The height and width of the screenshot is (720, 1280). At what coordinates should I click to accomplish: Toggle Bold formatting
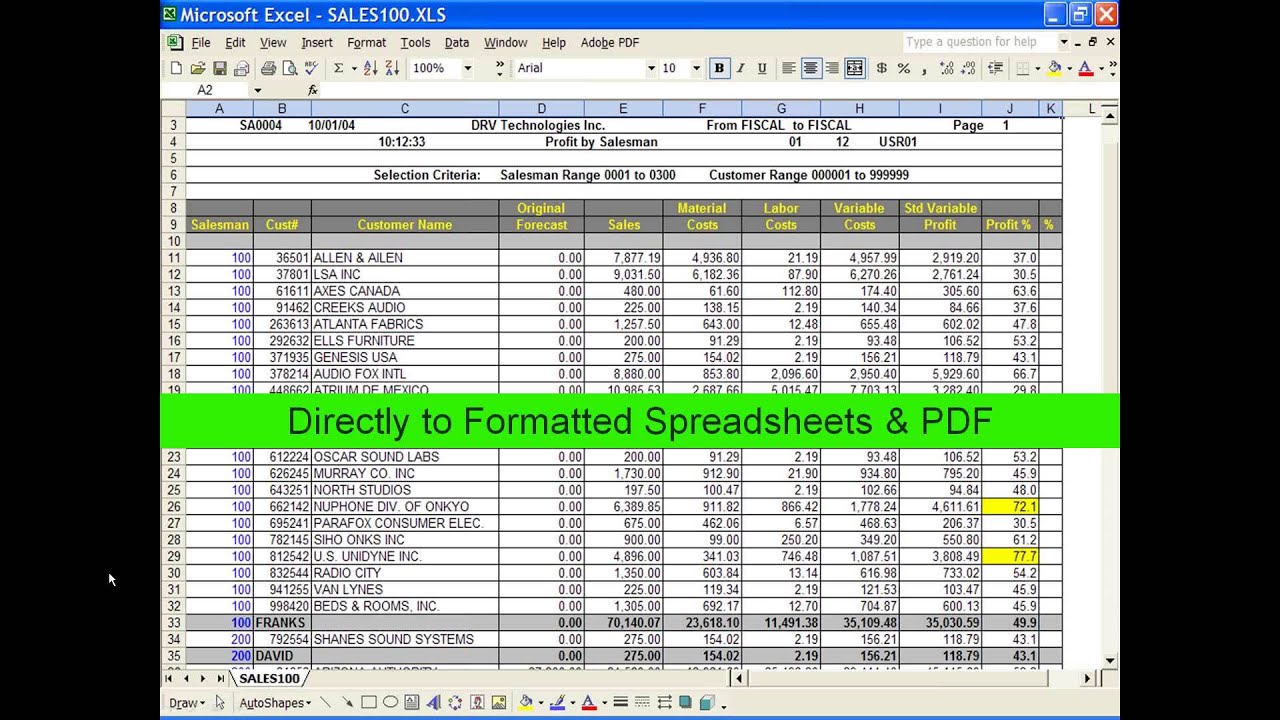(x=719, y=68)
